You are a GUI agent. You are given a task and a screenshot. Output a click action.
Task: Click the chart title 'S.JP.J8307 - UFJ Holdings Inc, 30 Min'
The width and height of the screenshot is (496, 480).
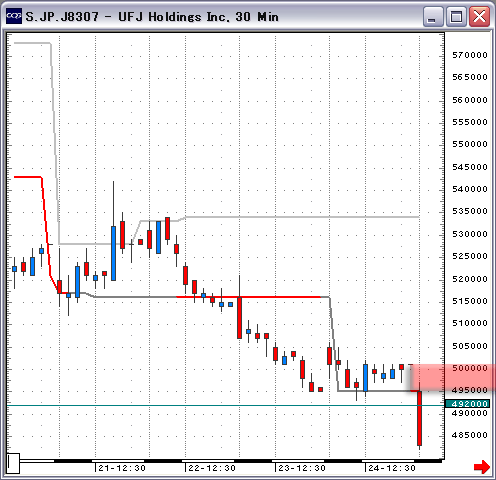pyautogui.click(x=152, y=17)
